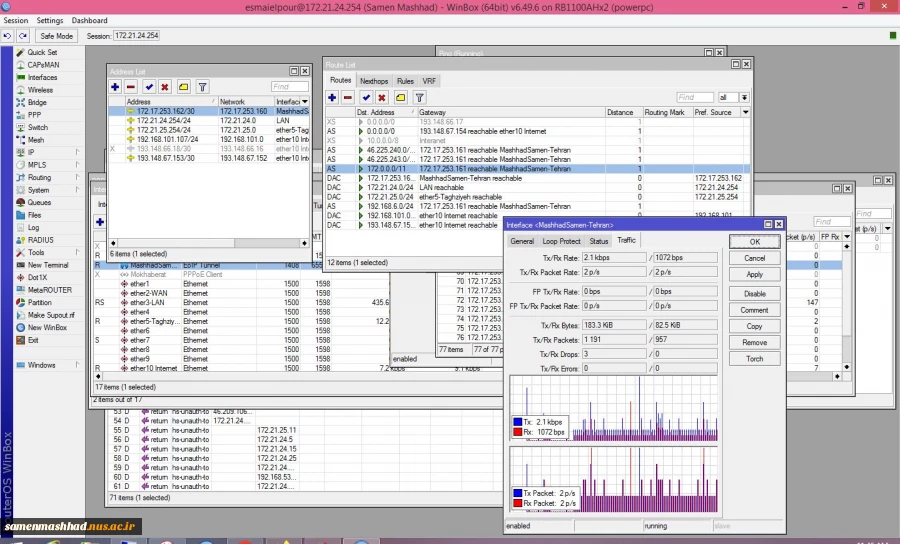Screen dimensions: 900x544
Task: Open Route List column selector dropdown
Action: point(746,112)
